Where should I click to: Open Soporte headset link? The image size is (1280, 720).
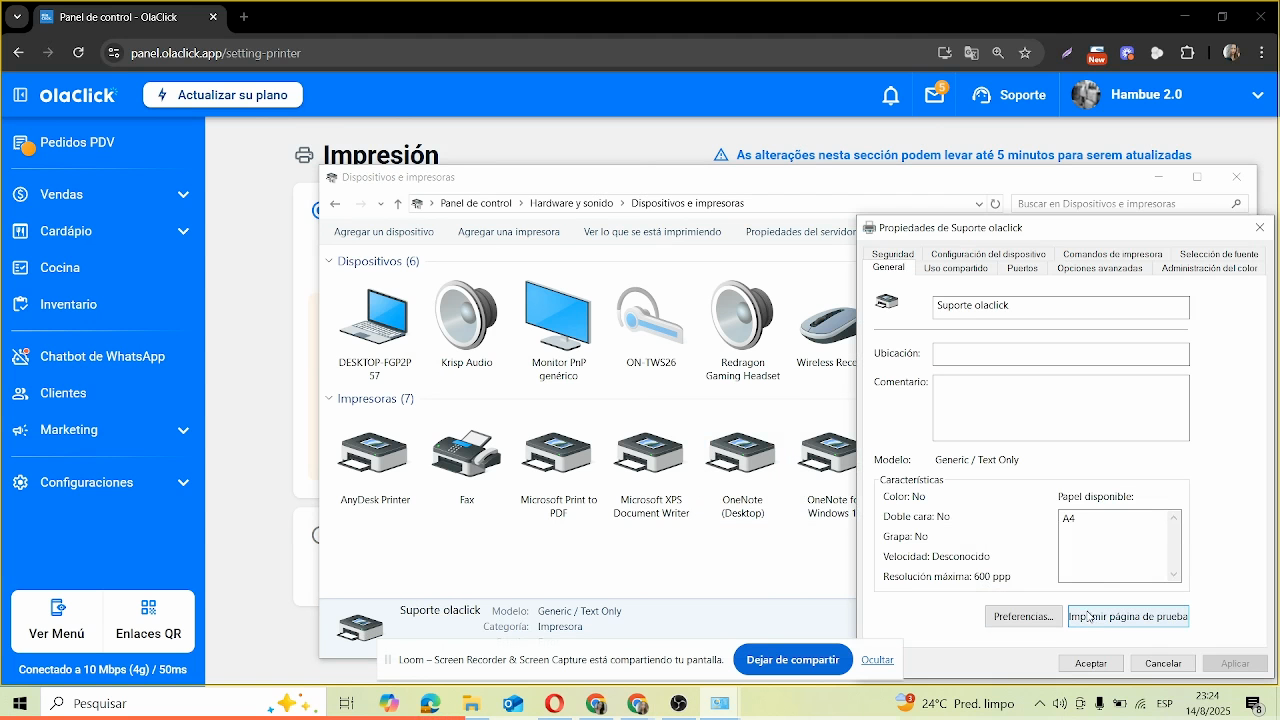point(1009,95)
